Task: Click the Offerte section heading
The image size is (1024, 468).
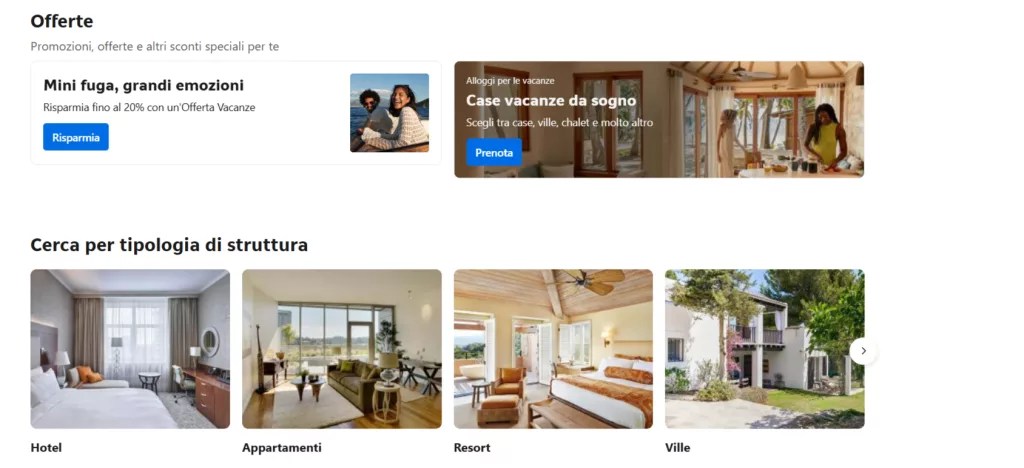Action: 62,21
